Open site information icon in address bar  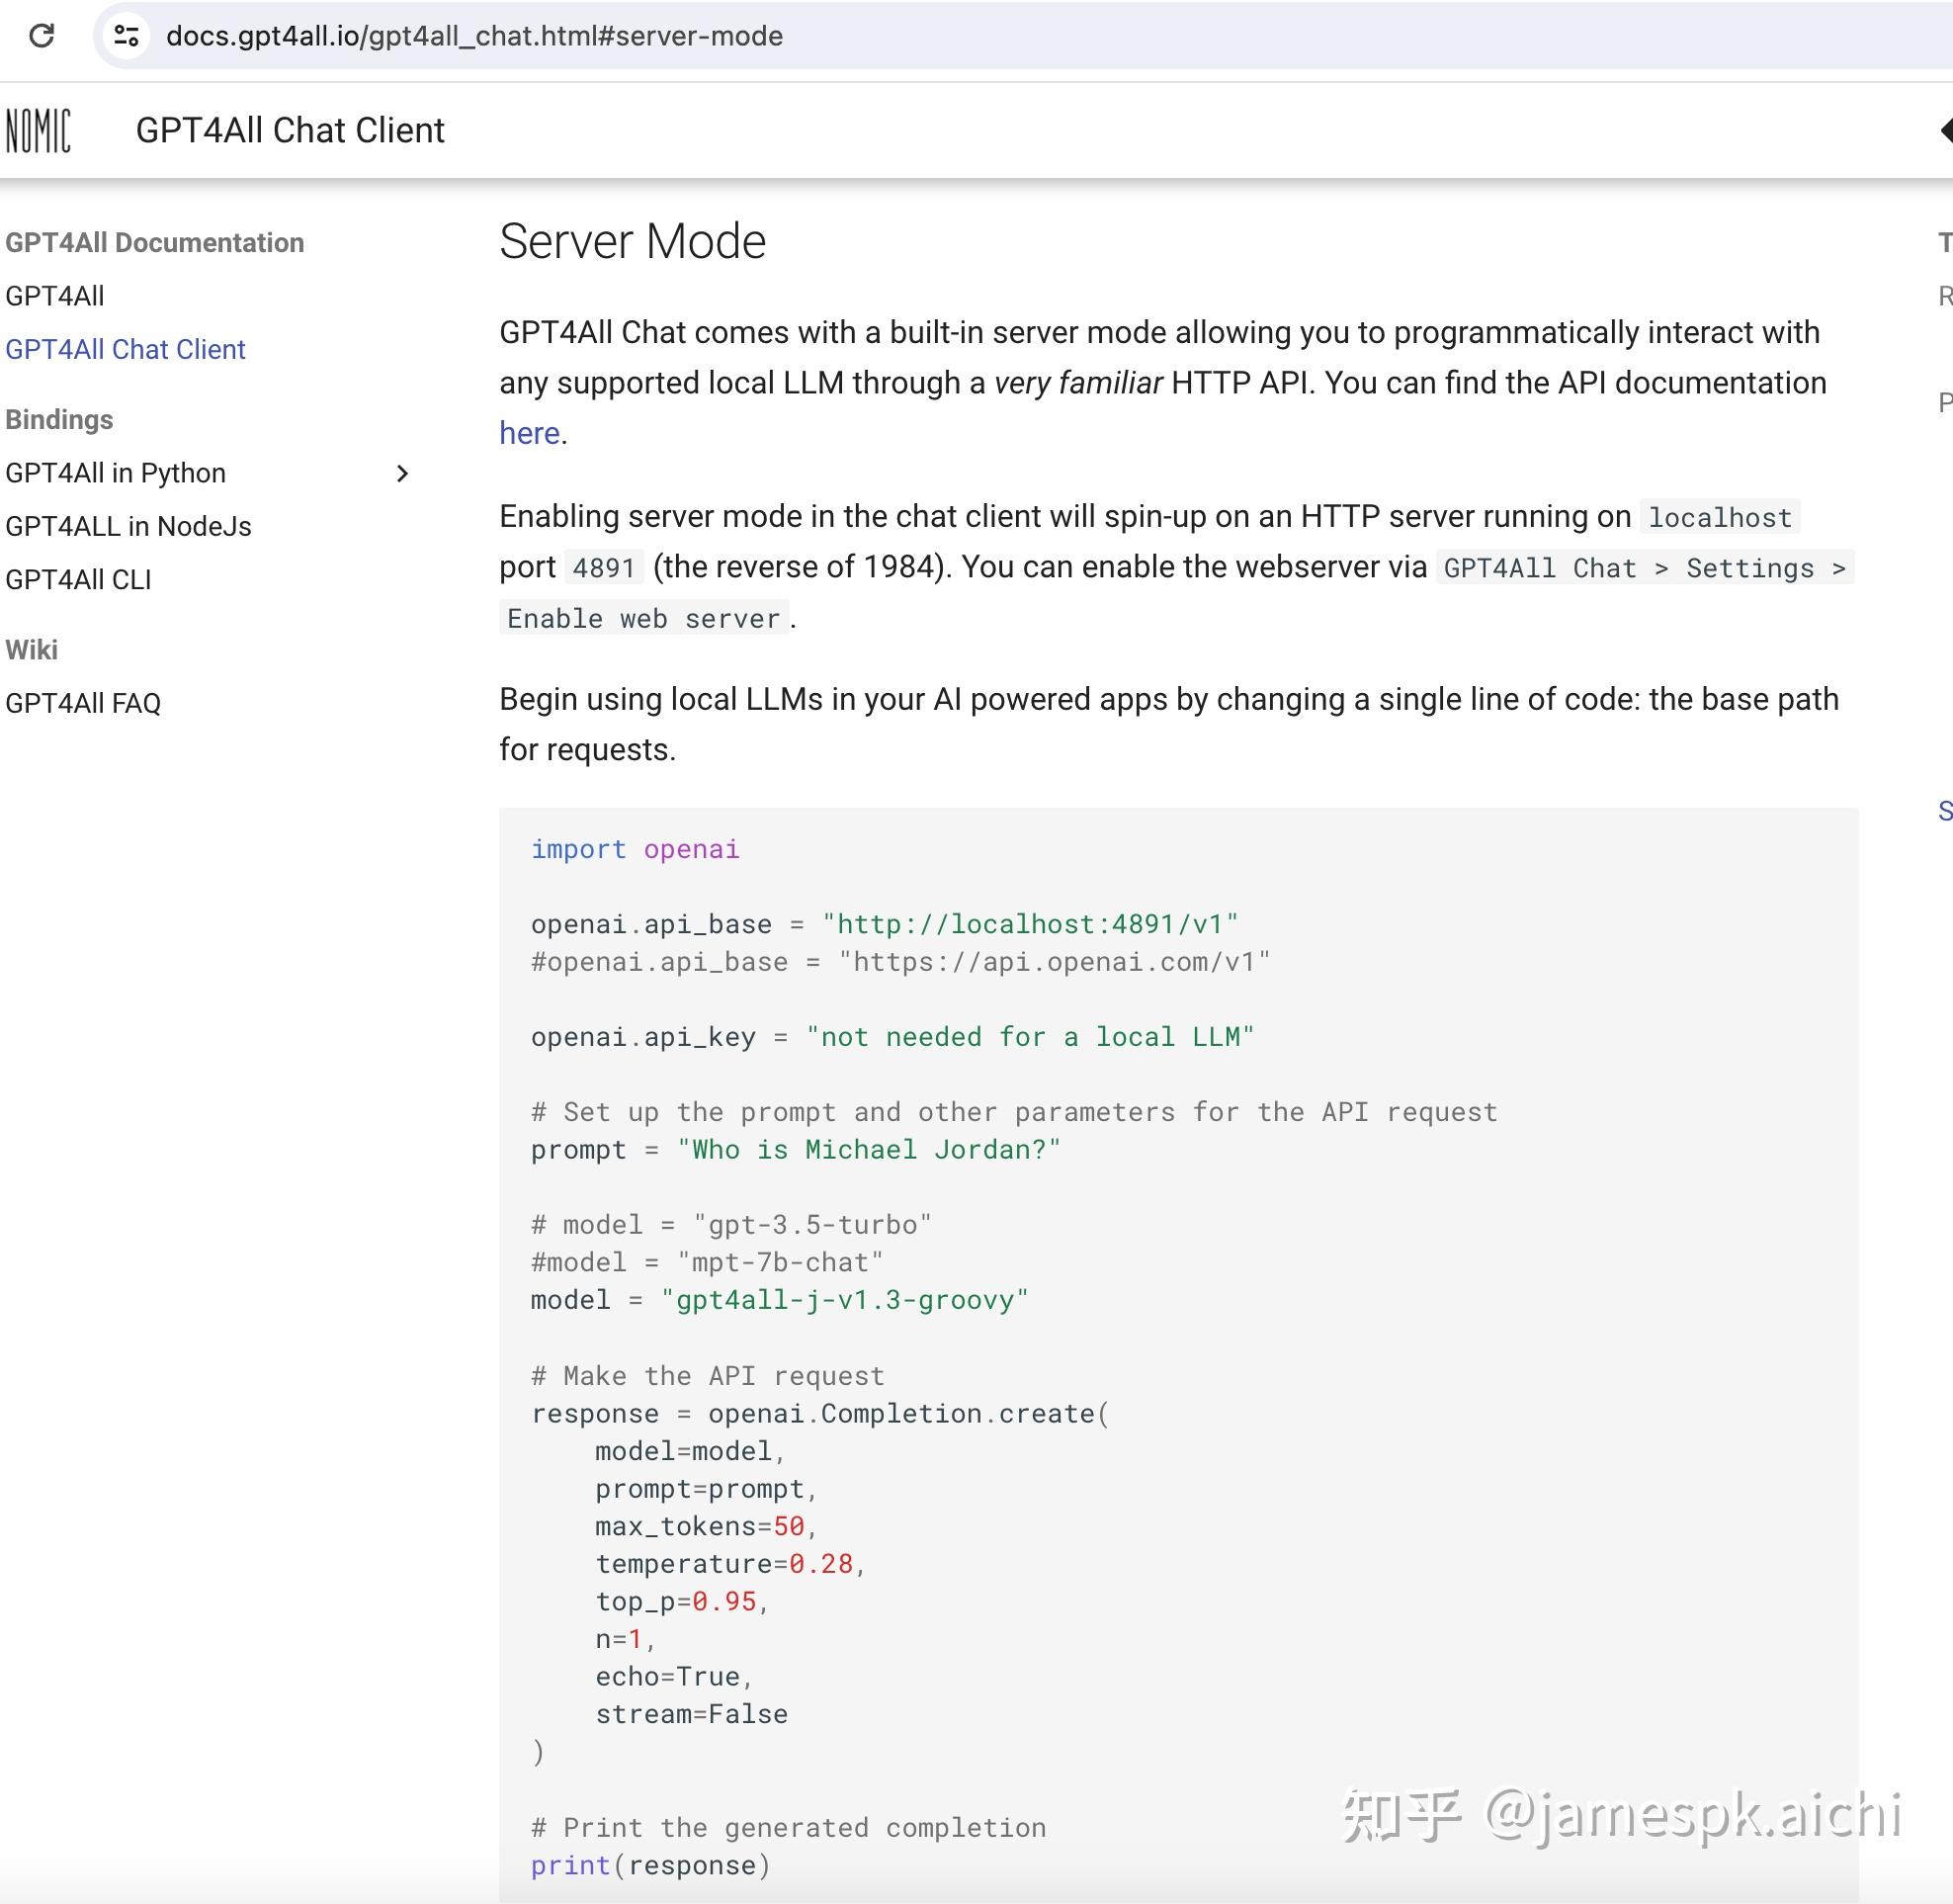pyautogui.click(x=126, y=36)
